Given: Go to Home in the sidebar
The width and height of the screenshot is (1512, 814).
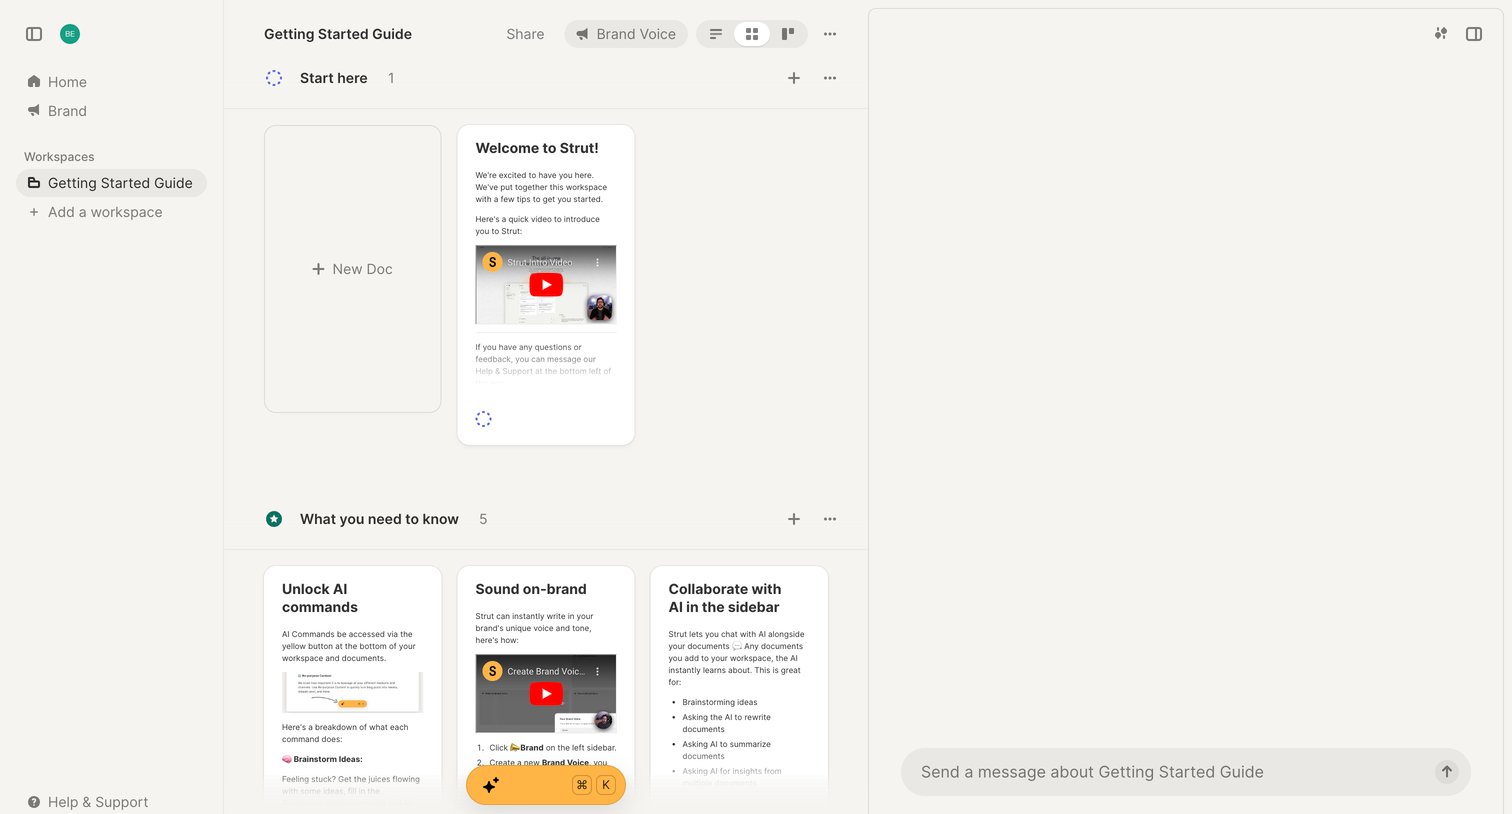Looking at the screenshot, I should coord(57,82).
